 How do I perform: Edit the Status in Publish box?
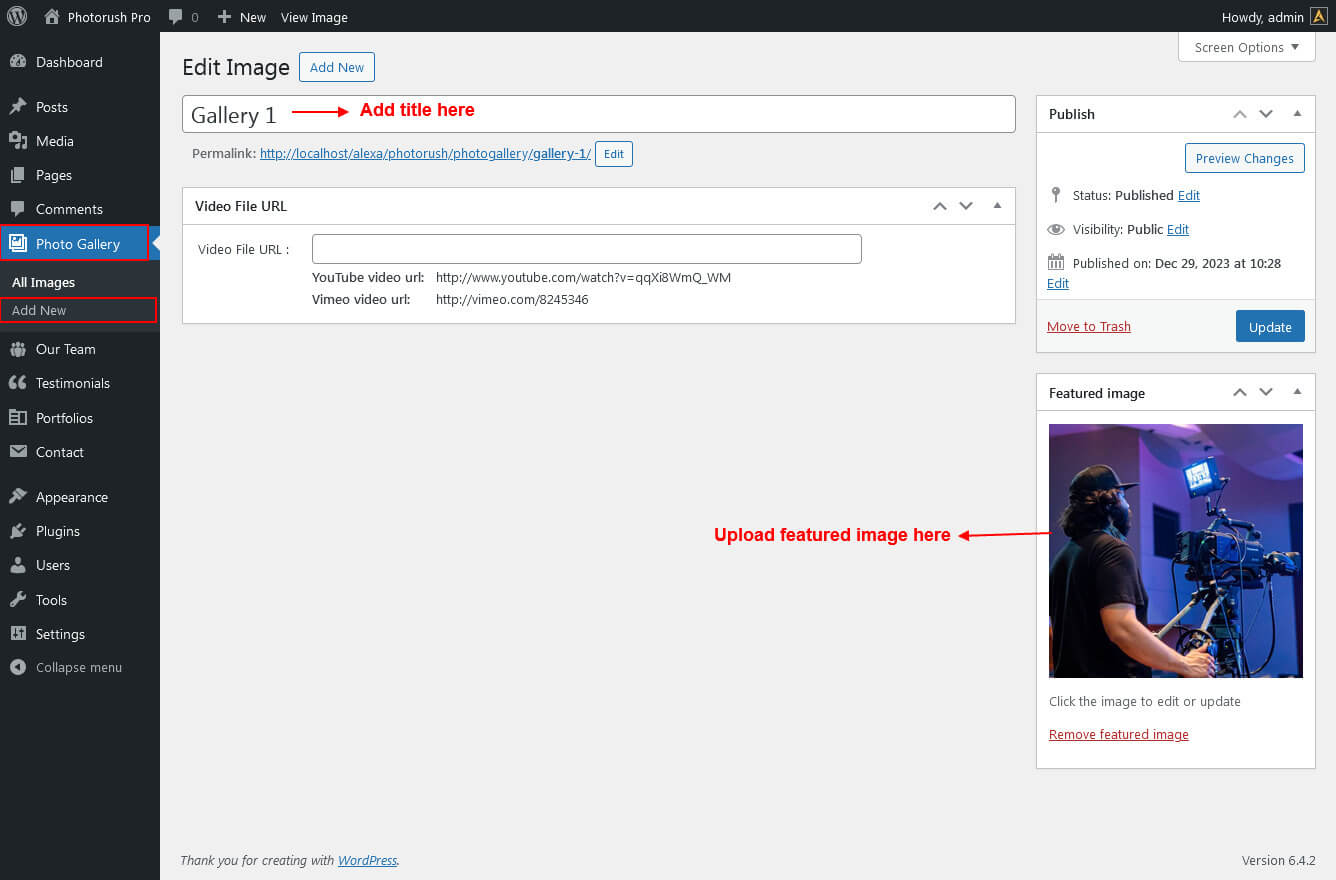[x=1189, y=195]
